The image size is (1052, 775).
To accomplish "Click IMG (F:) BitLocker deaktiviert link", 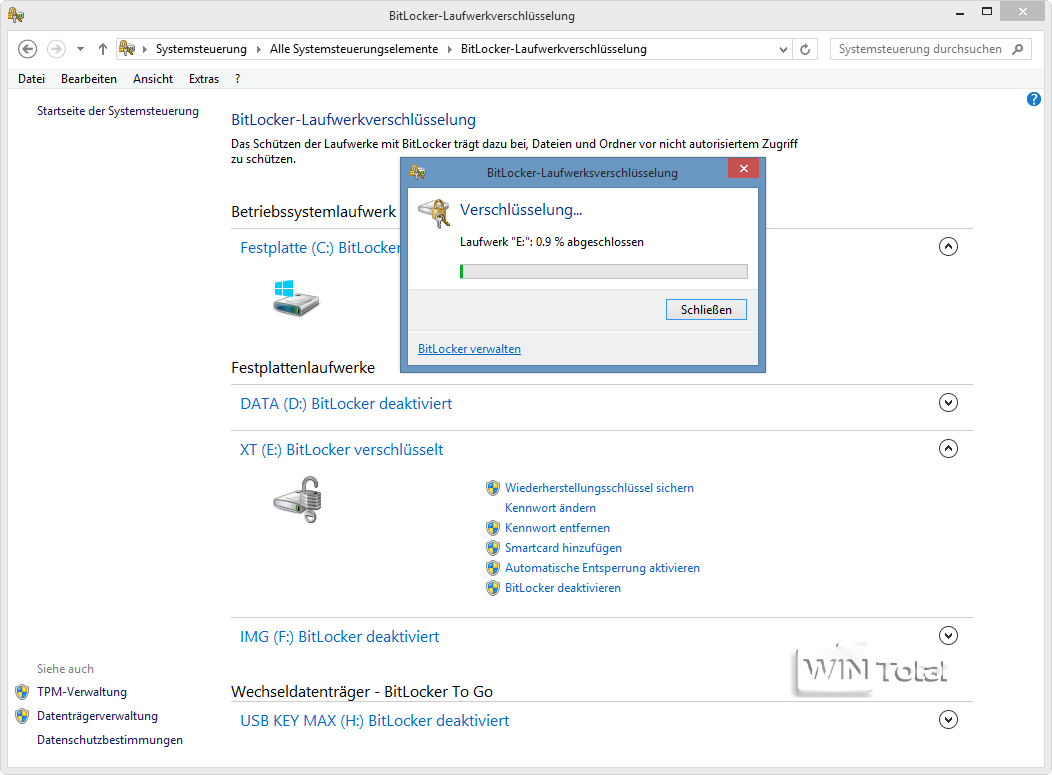I will click(339, 637).
